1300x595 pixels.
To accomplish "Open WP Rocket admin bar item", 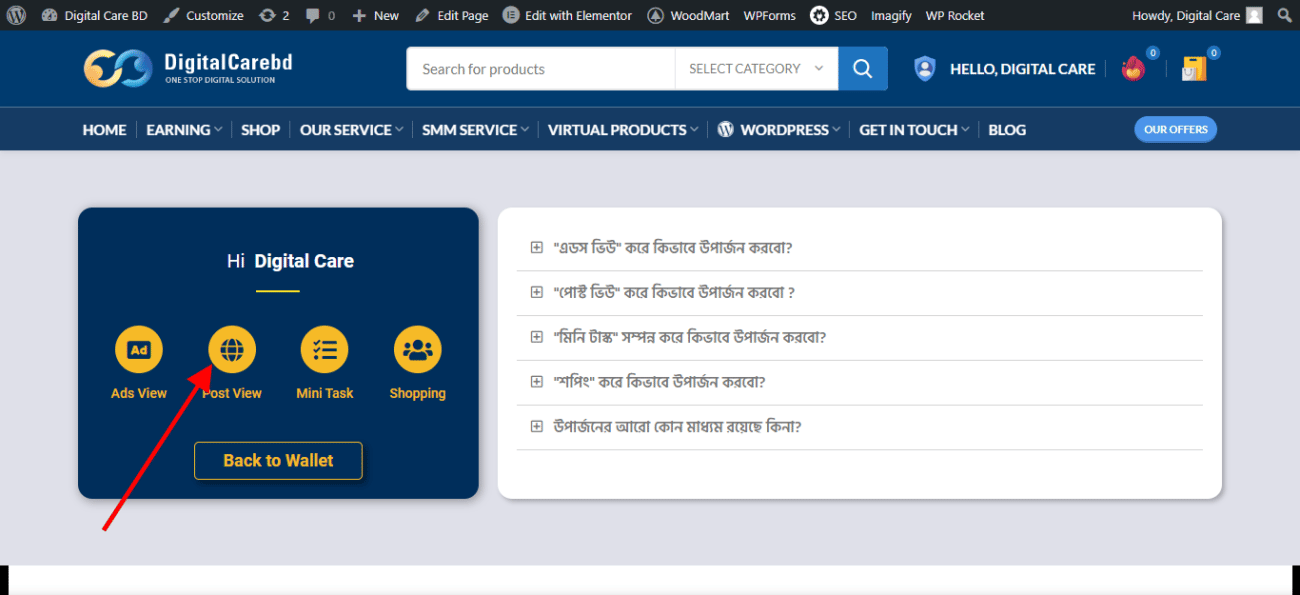I will coord(955,15).
